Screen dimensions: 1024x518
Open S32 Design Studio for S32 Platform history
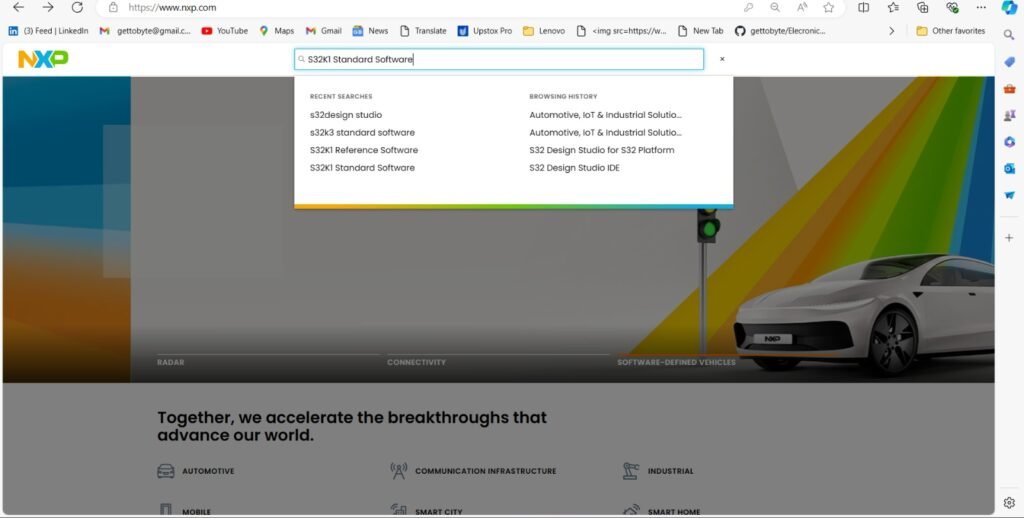(x=602, y=150)
